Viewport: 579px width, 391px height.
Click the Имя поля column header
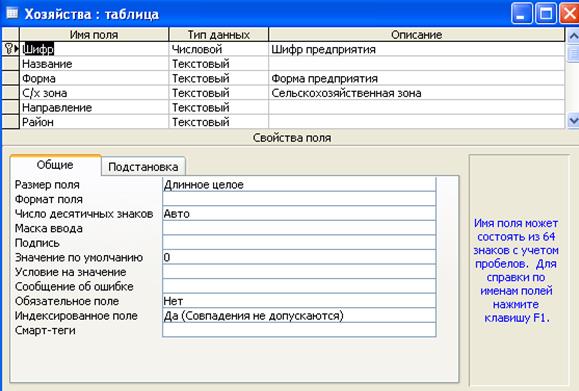(94, 35)
